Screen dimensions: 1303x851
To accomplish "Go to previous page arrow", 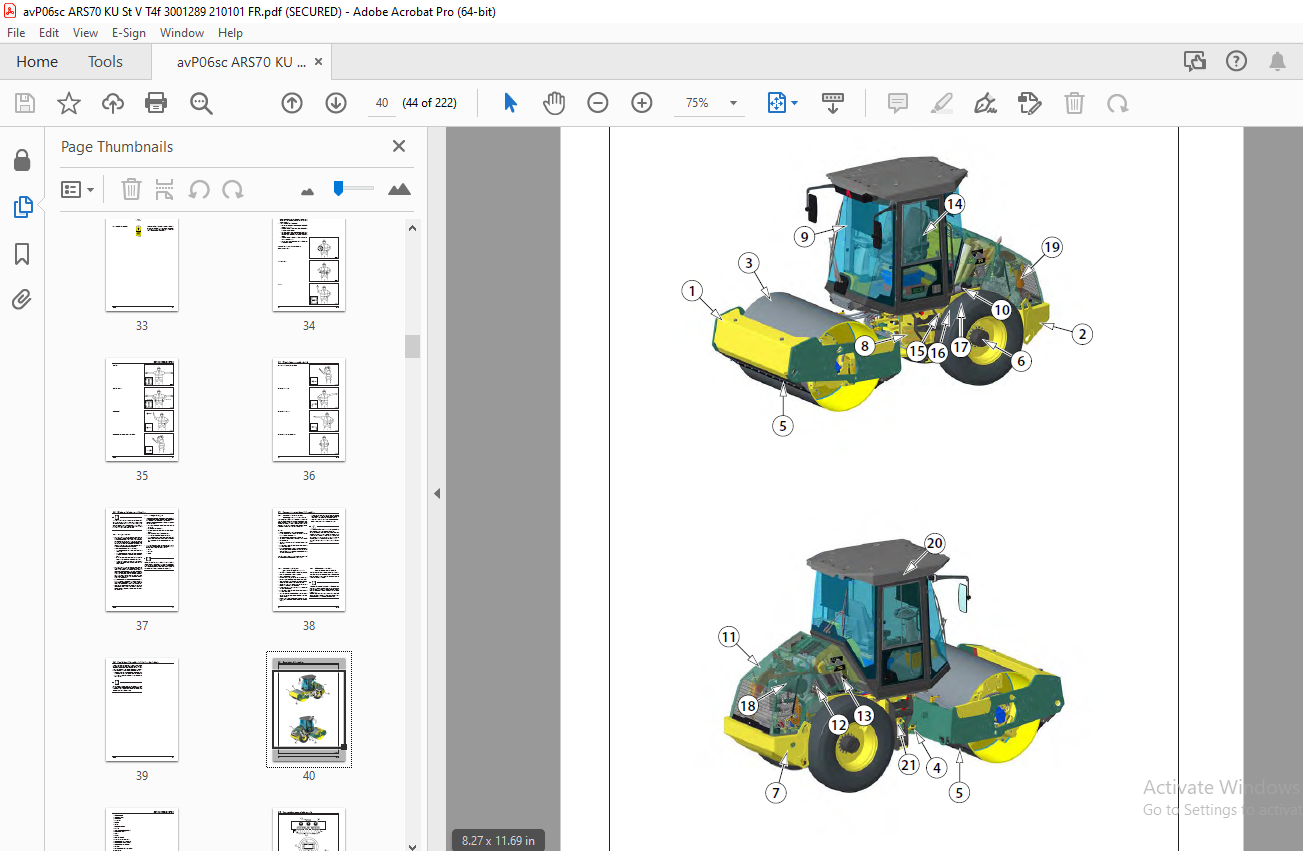I will point(292,103).
